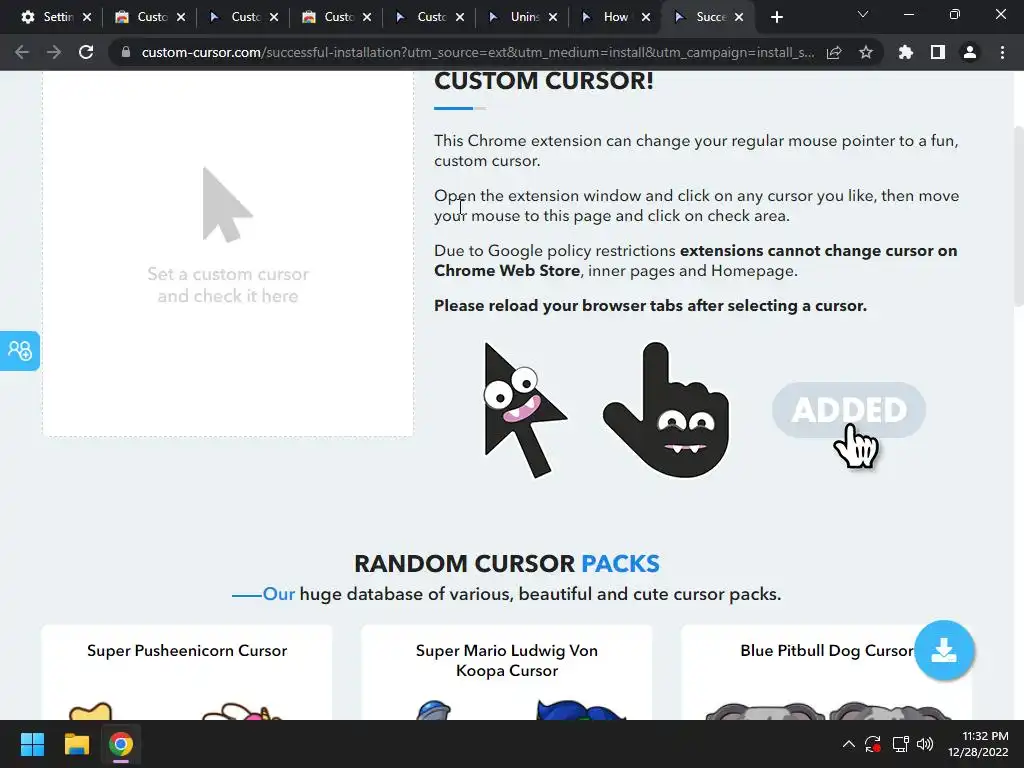Close the How tab
1024x768 pixels.
pos(646,17)
